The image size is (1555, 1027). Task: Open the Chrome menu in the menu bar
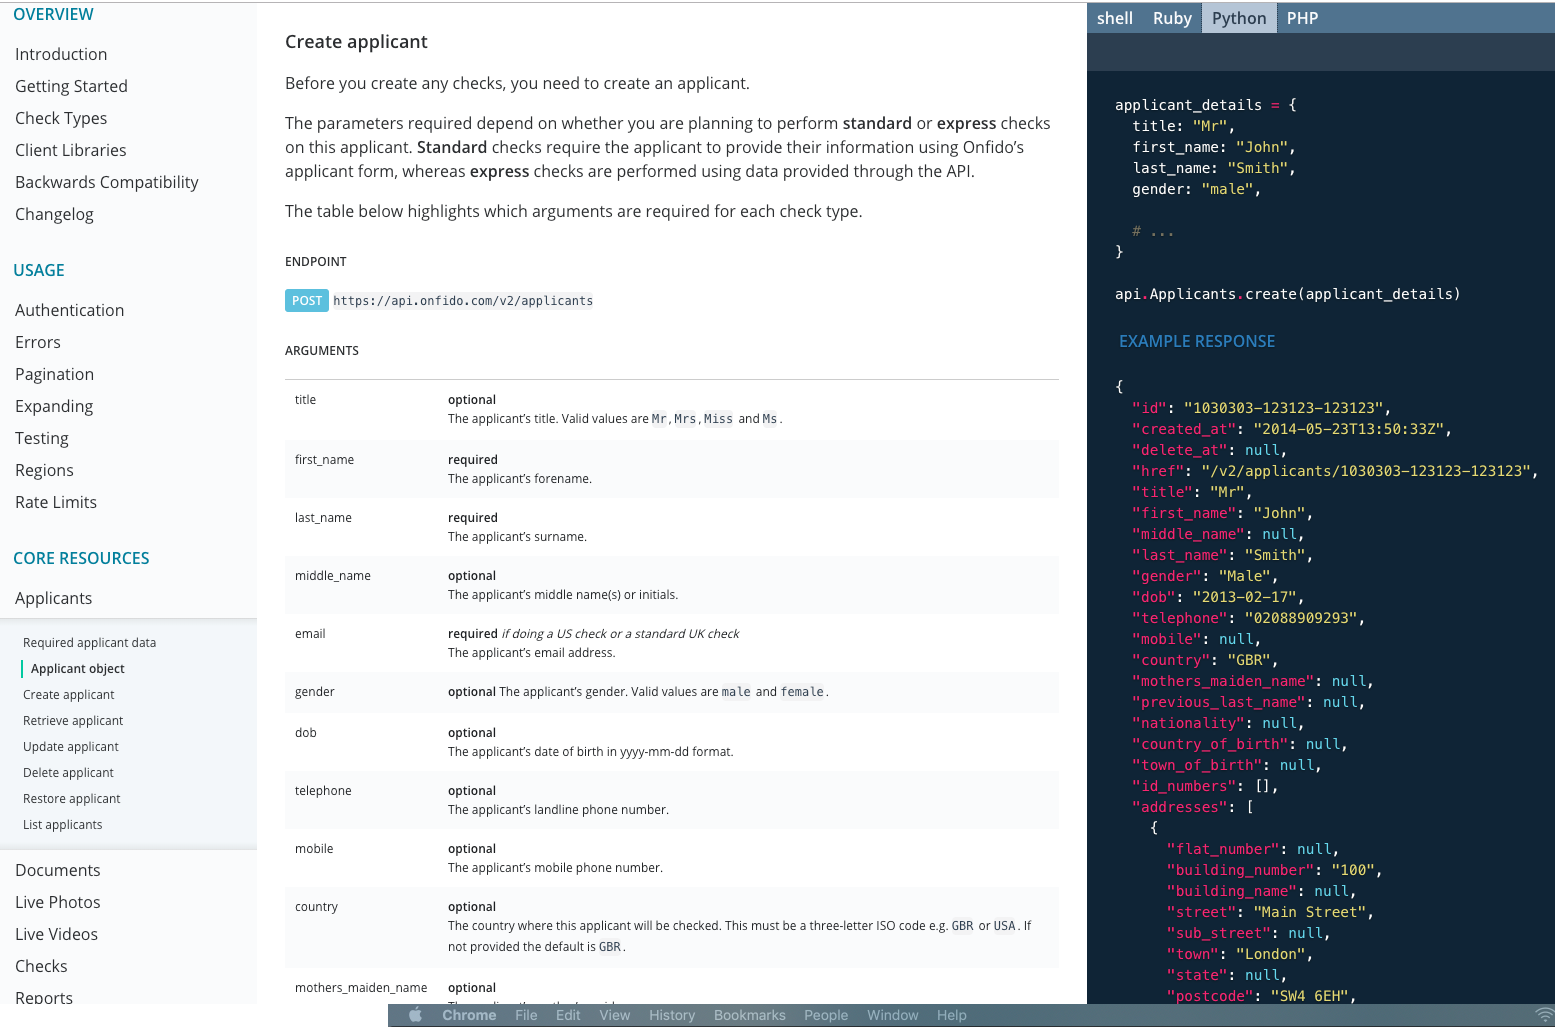(x=469, y=1014)
